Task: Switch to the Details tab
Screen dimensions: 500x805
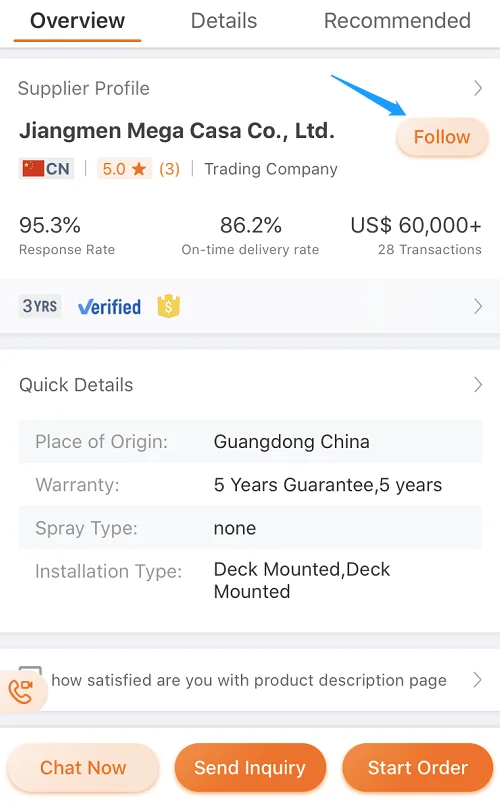Action: (x=224, y=21)
